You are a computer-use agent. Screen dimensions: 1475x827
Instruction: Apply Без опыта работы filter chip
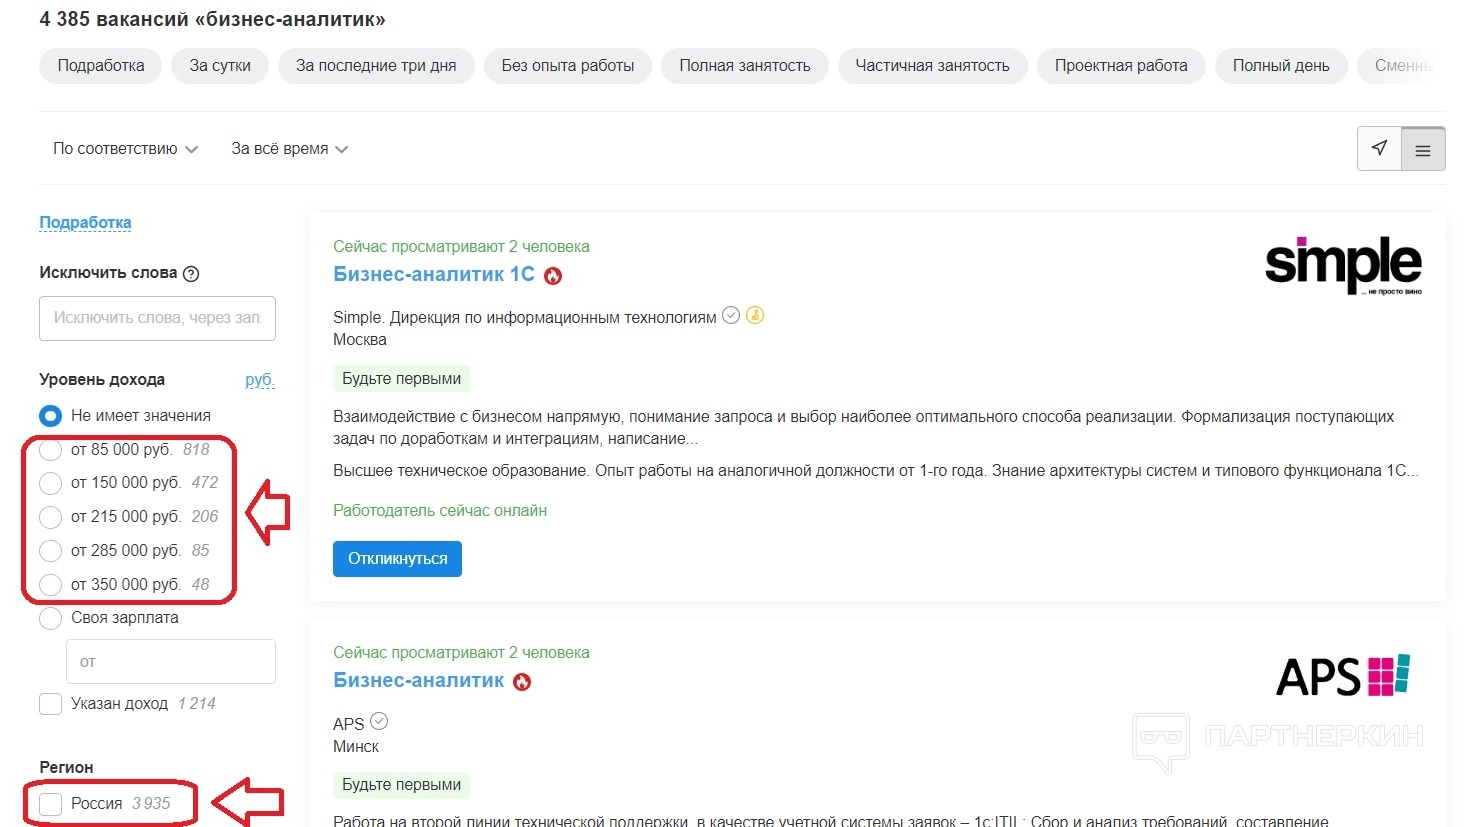tap(567, 66)
